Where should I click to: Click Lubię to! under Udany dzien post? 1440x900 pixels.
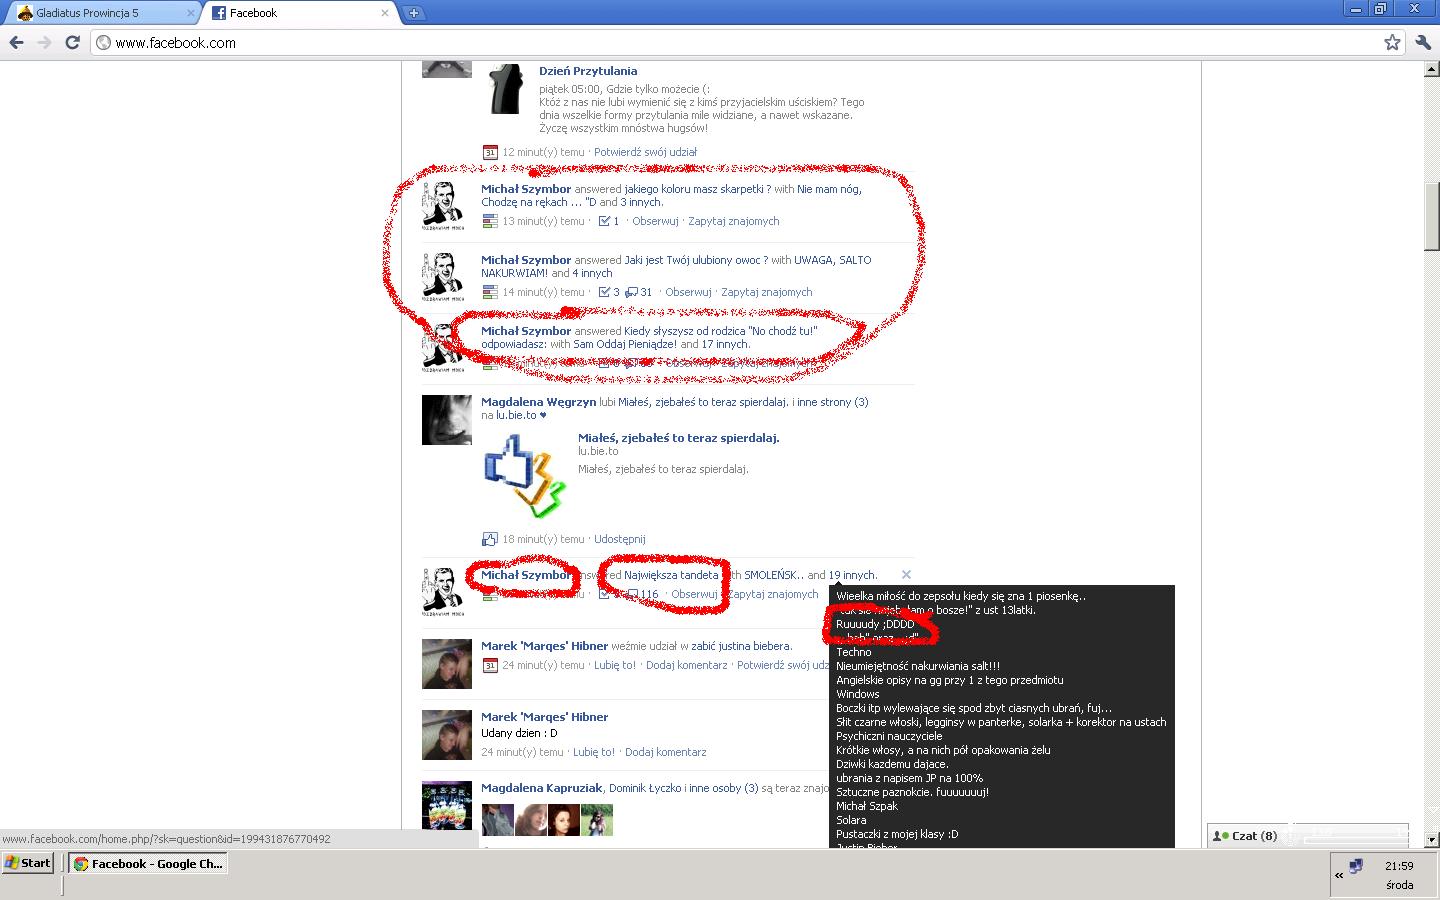point(594,752)
